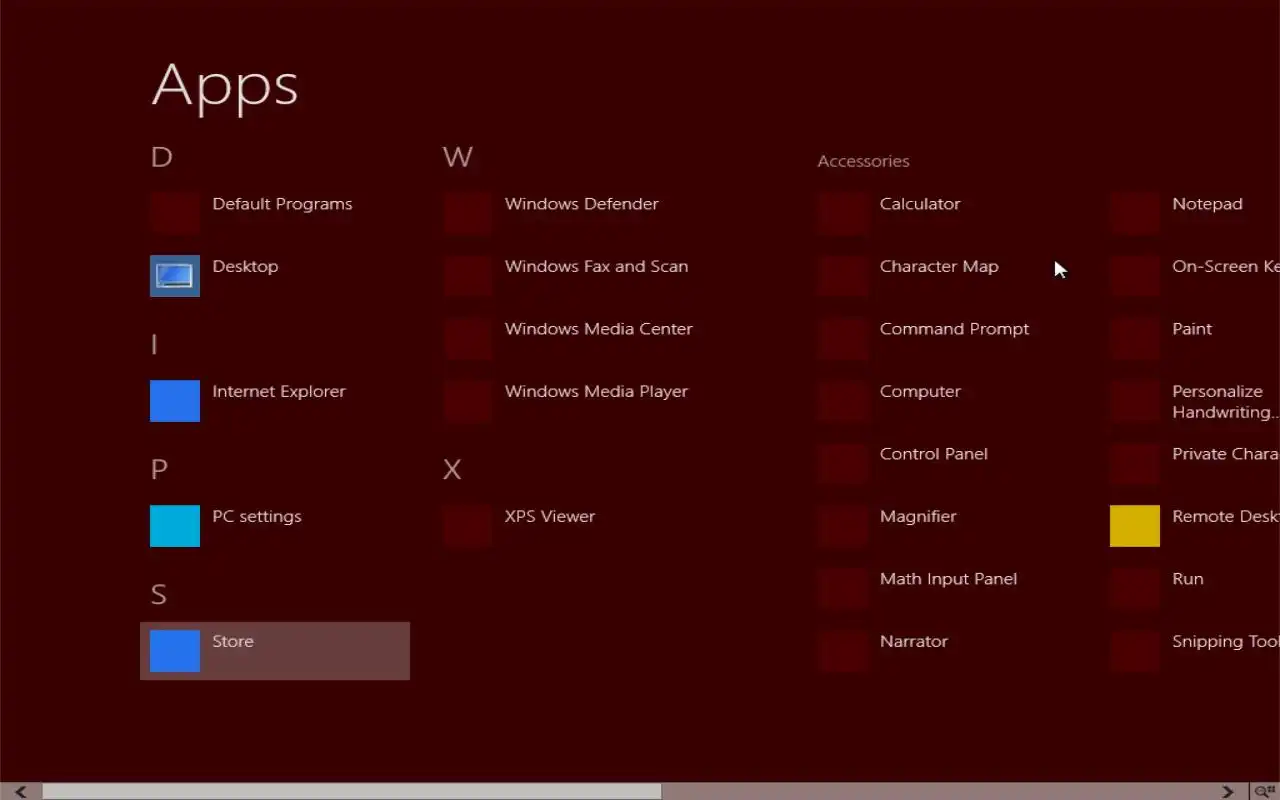The width and height of the screenshot is (1280, 800).
Task: Click the Snipping Tool tile icon
Action: coord(1135,651)
